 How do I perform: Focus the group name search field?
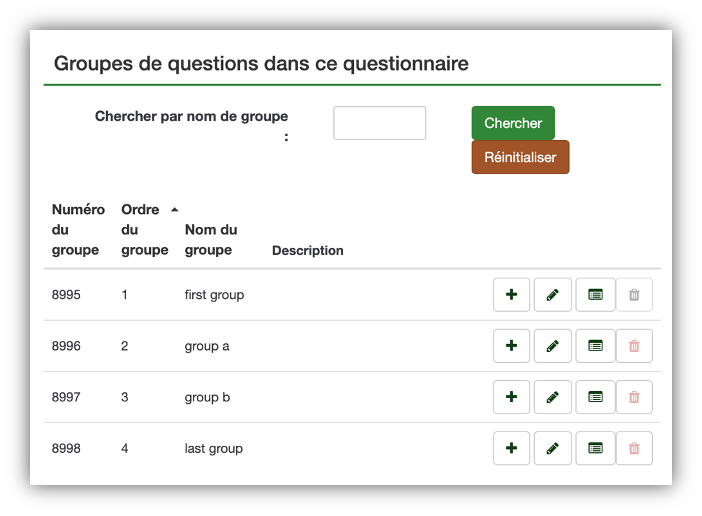(380, 123)
